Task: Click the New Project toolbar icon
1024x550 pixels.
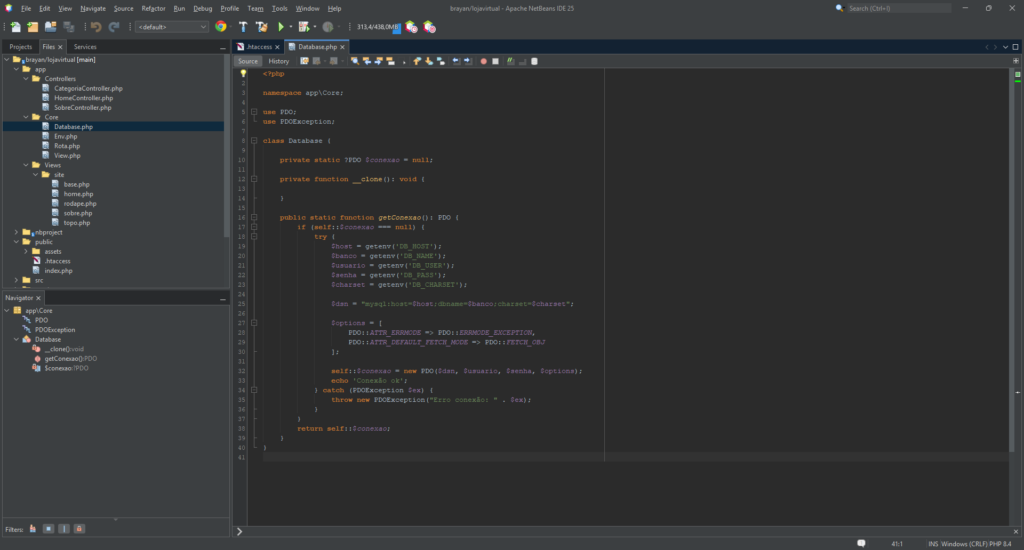Action: point(33,27)
